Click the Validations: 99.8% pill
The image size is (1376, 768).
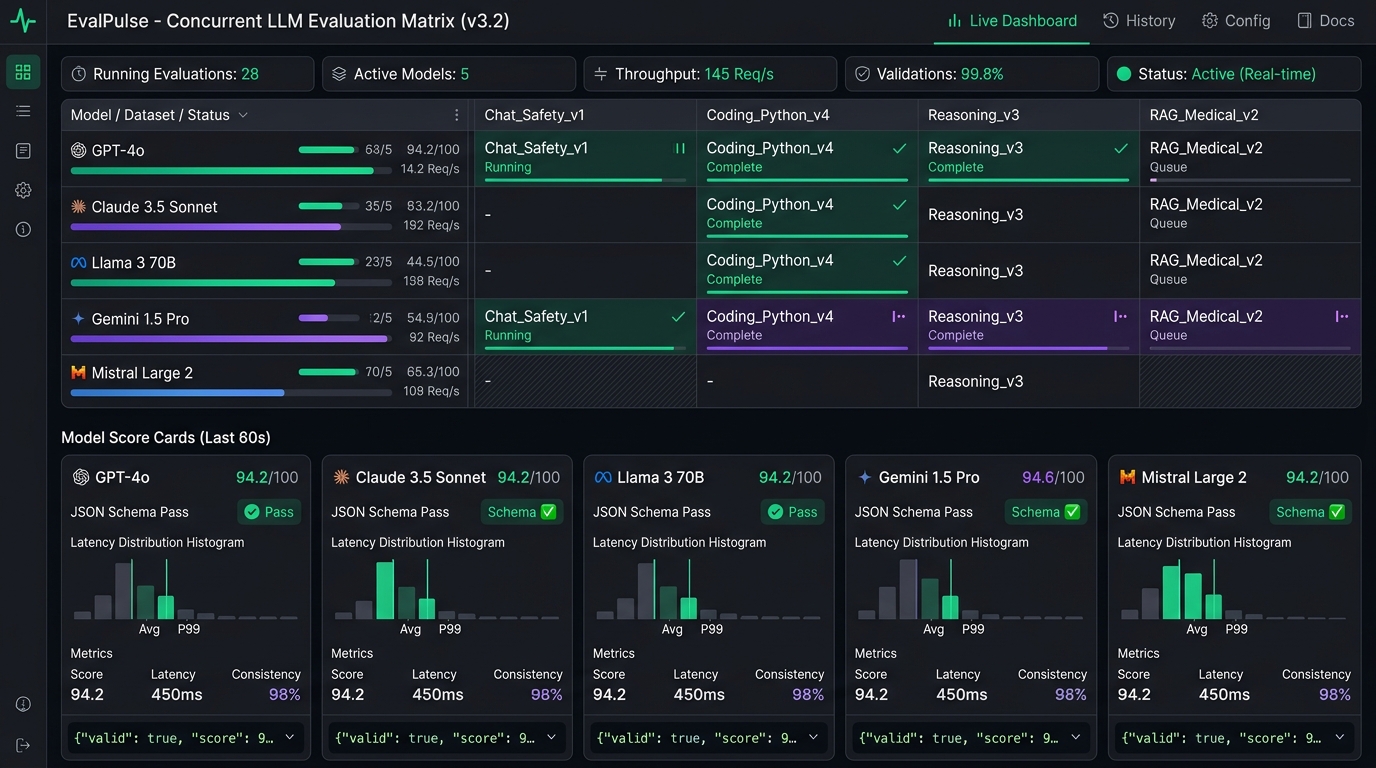[972, 74]
